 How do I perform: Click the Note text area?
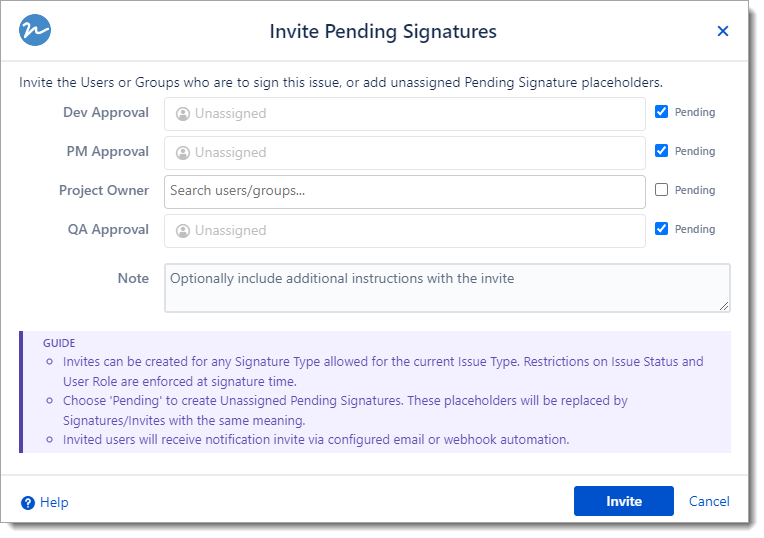coord(446,287)
